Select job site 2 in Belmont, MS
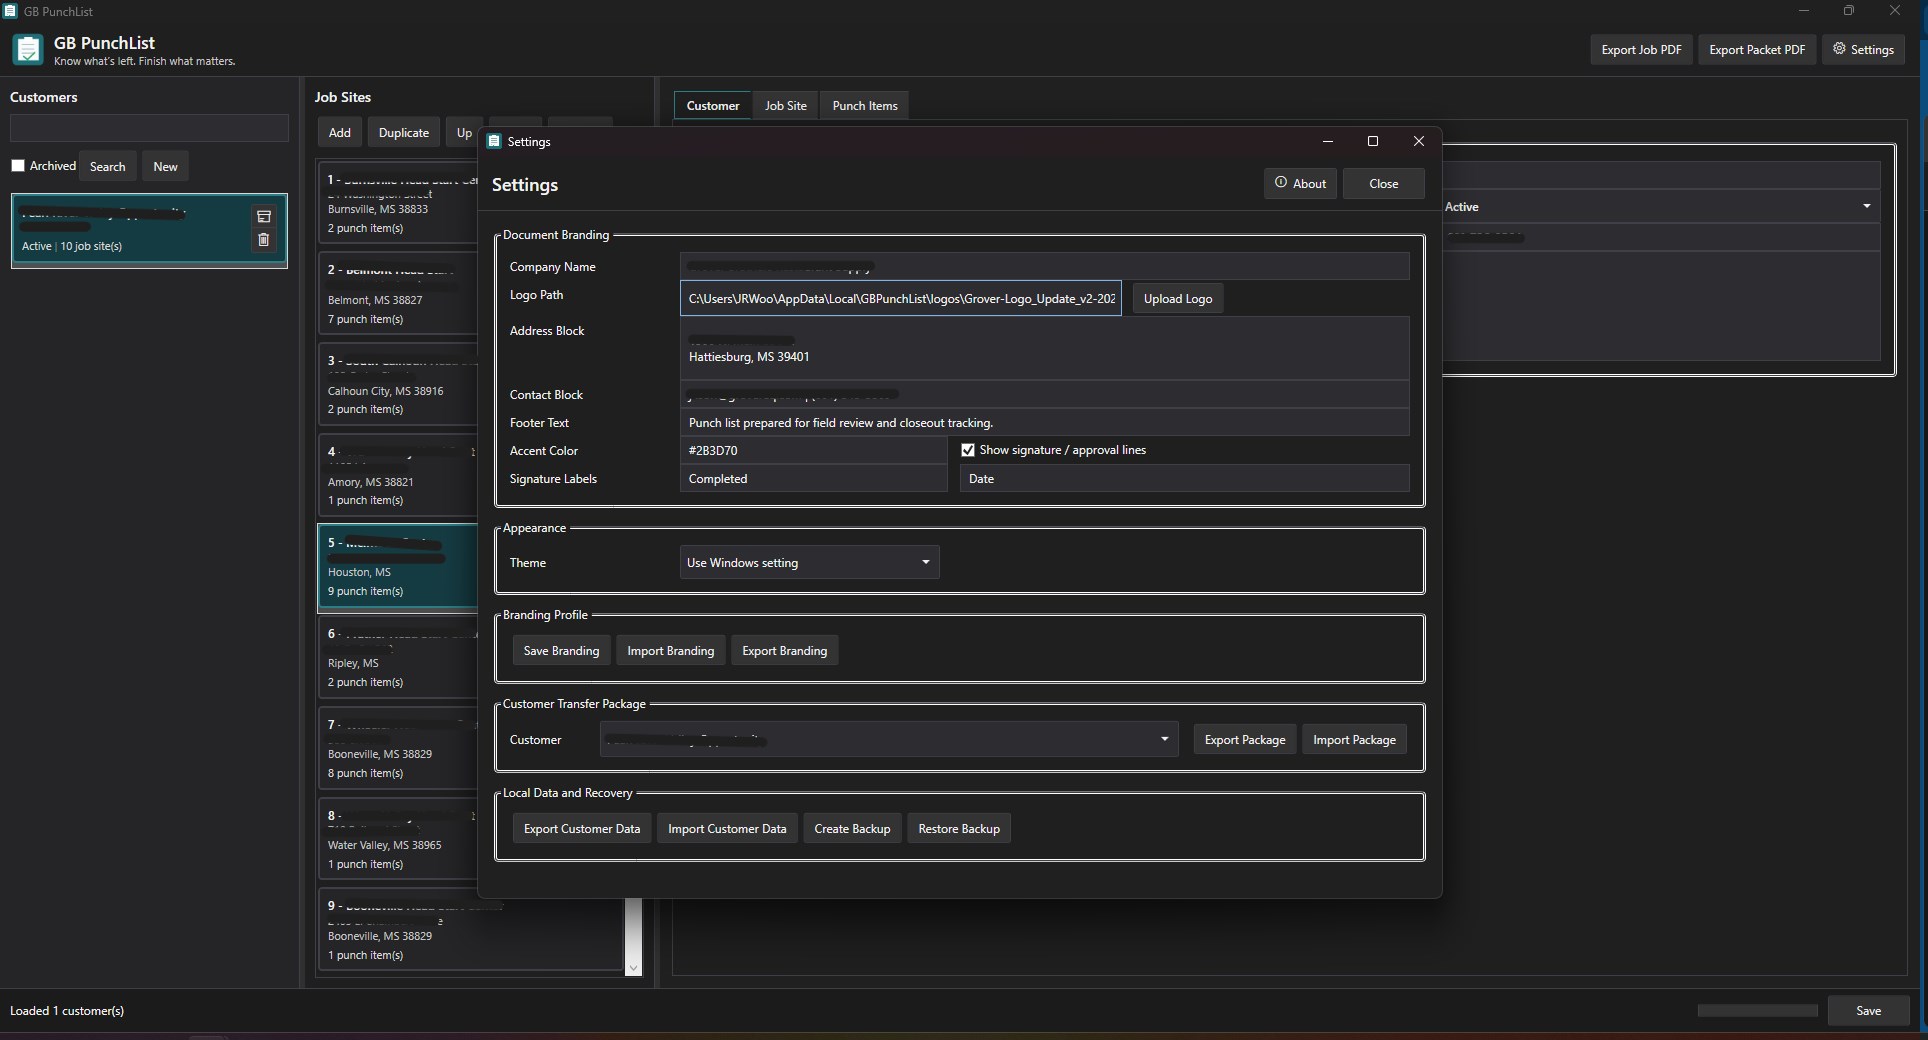The width and height of the screenshot is (1928, 1040). tap(398, 294)
